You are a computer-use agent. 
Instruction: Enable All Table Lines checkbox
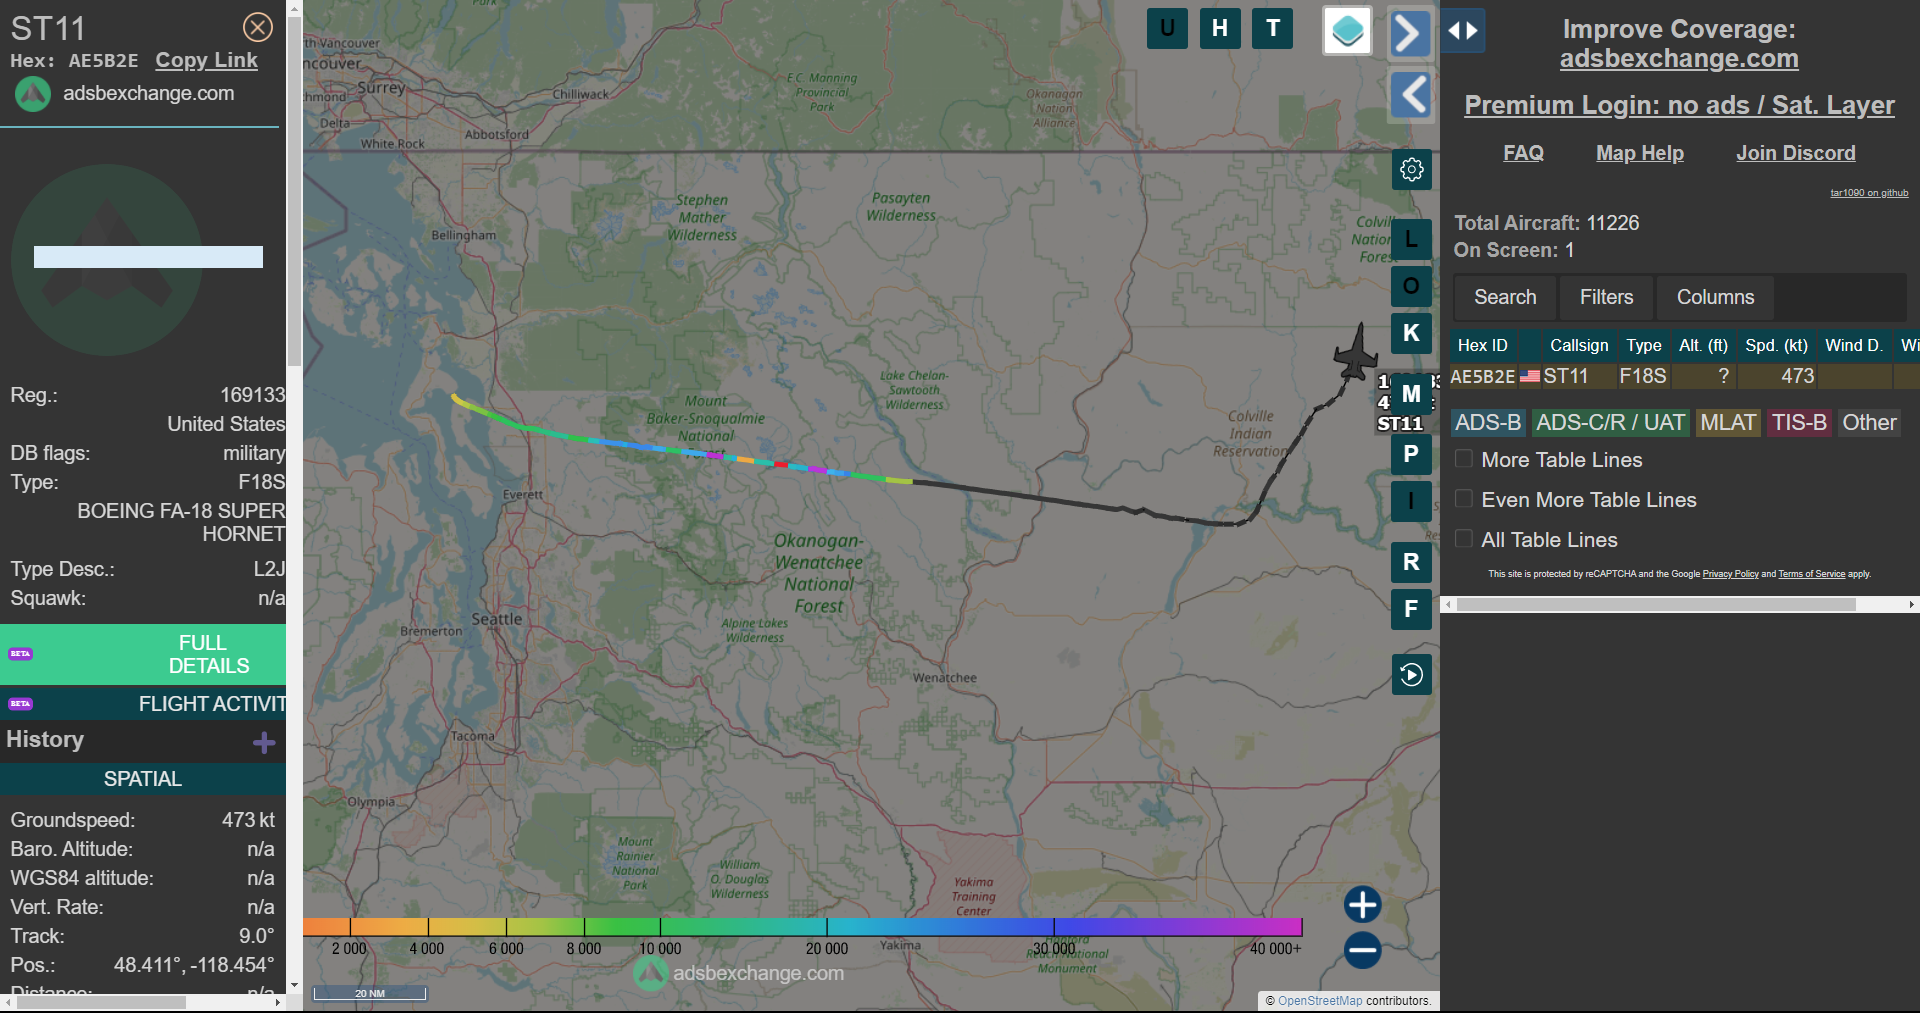[1464, 539]
